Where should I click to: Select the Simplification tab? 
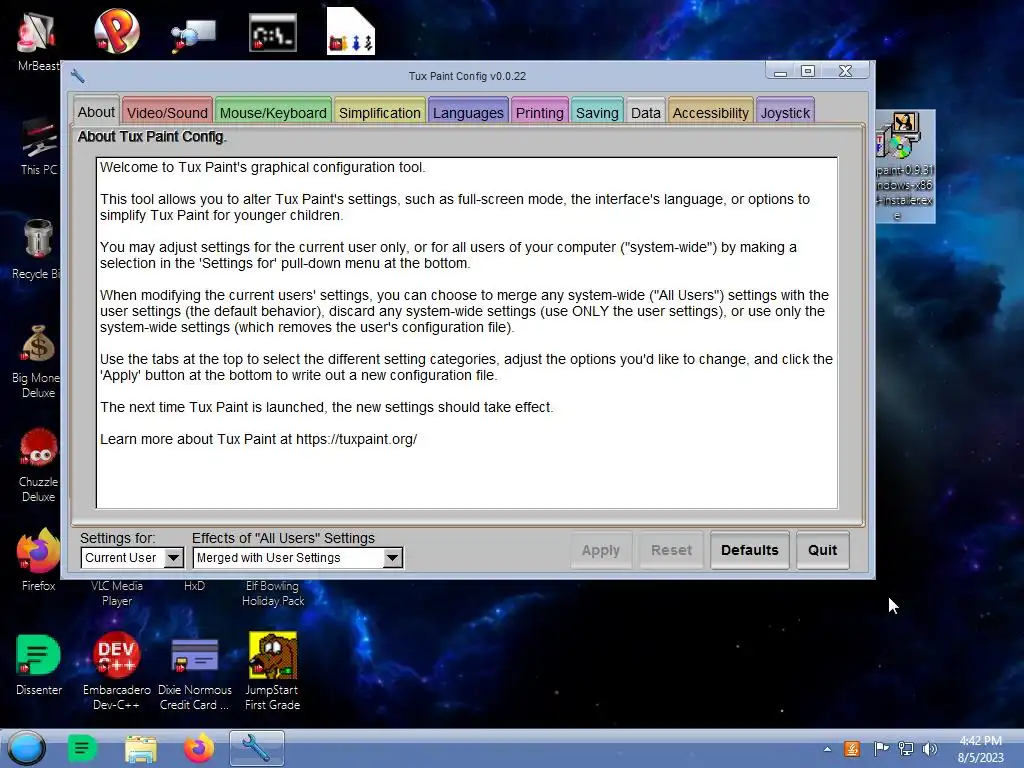pyautogui.click(x=379, y=112)
